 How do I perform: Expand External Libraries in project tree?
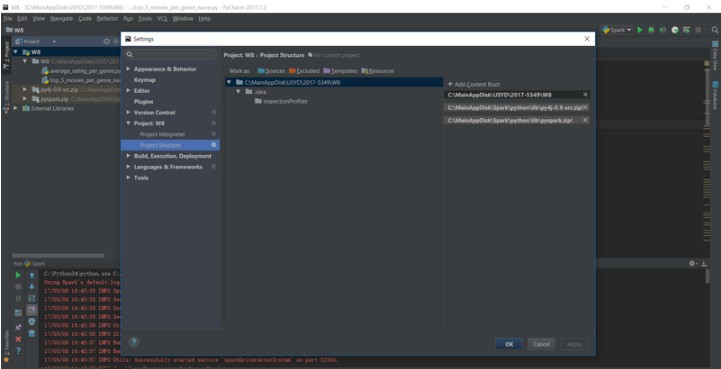pyautogui.click(x=16, y=109)
